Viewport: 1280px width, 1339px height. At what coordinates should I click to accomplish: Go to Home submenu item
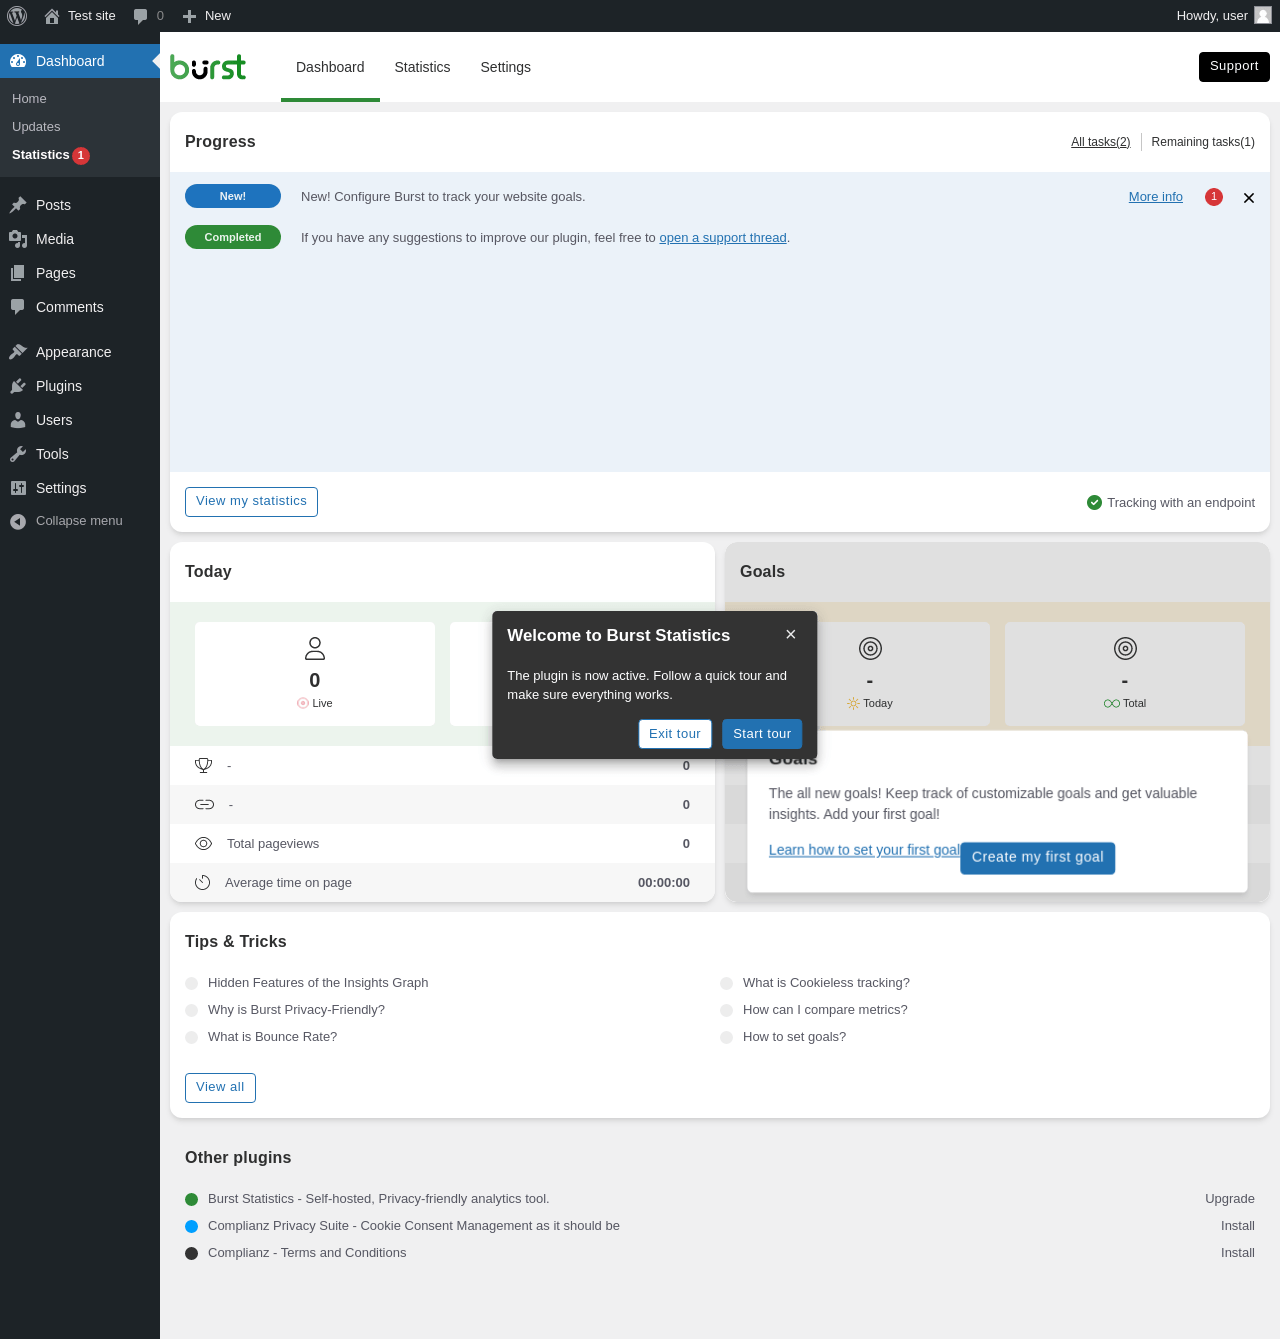pos(80,99)
